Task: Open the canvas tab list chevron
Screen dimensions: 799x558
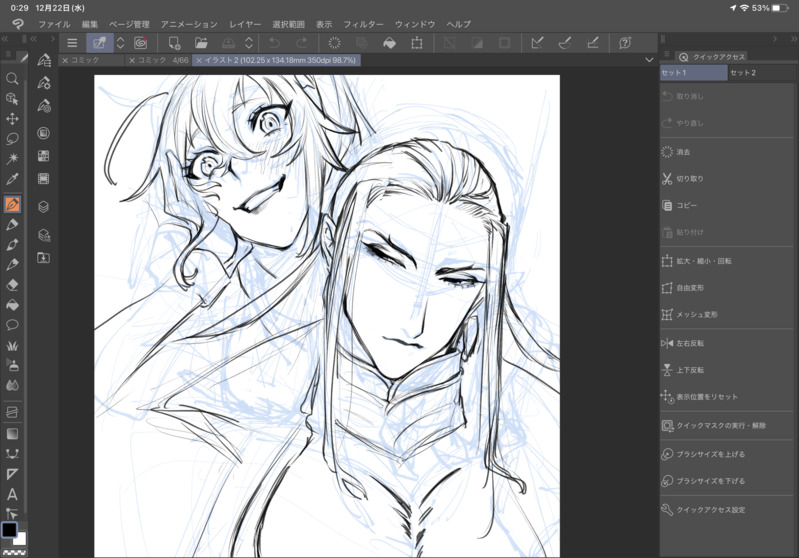Action: [x=649, y=60]
